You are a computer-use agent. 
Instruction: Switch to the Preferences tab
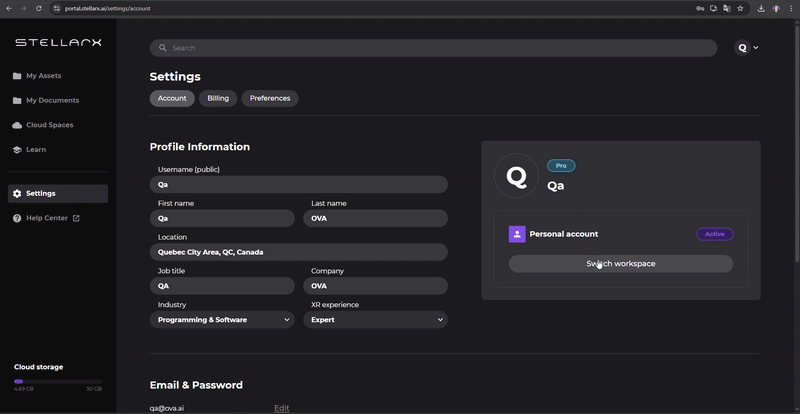pos(270,98)
